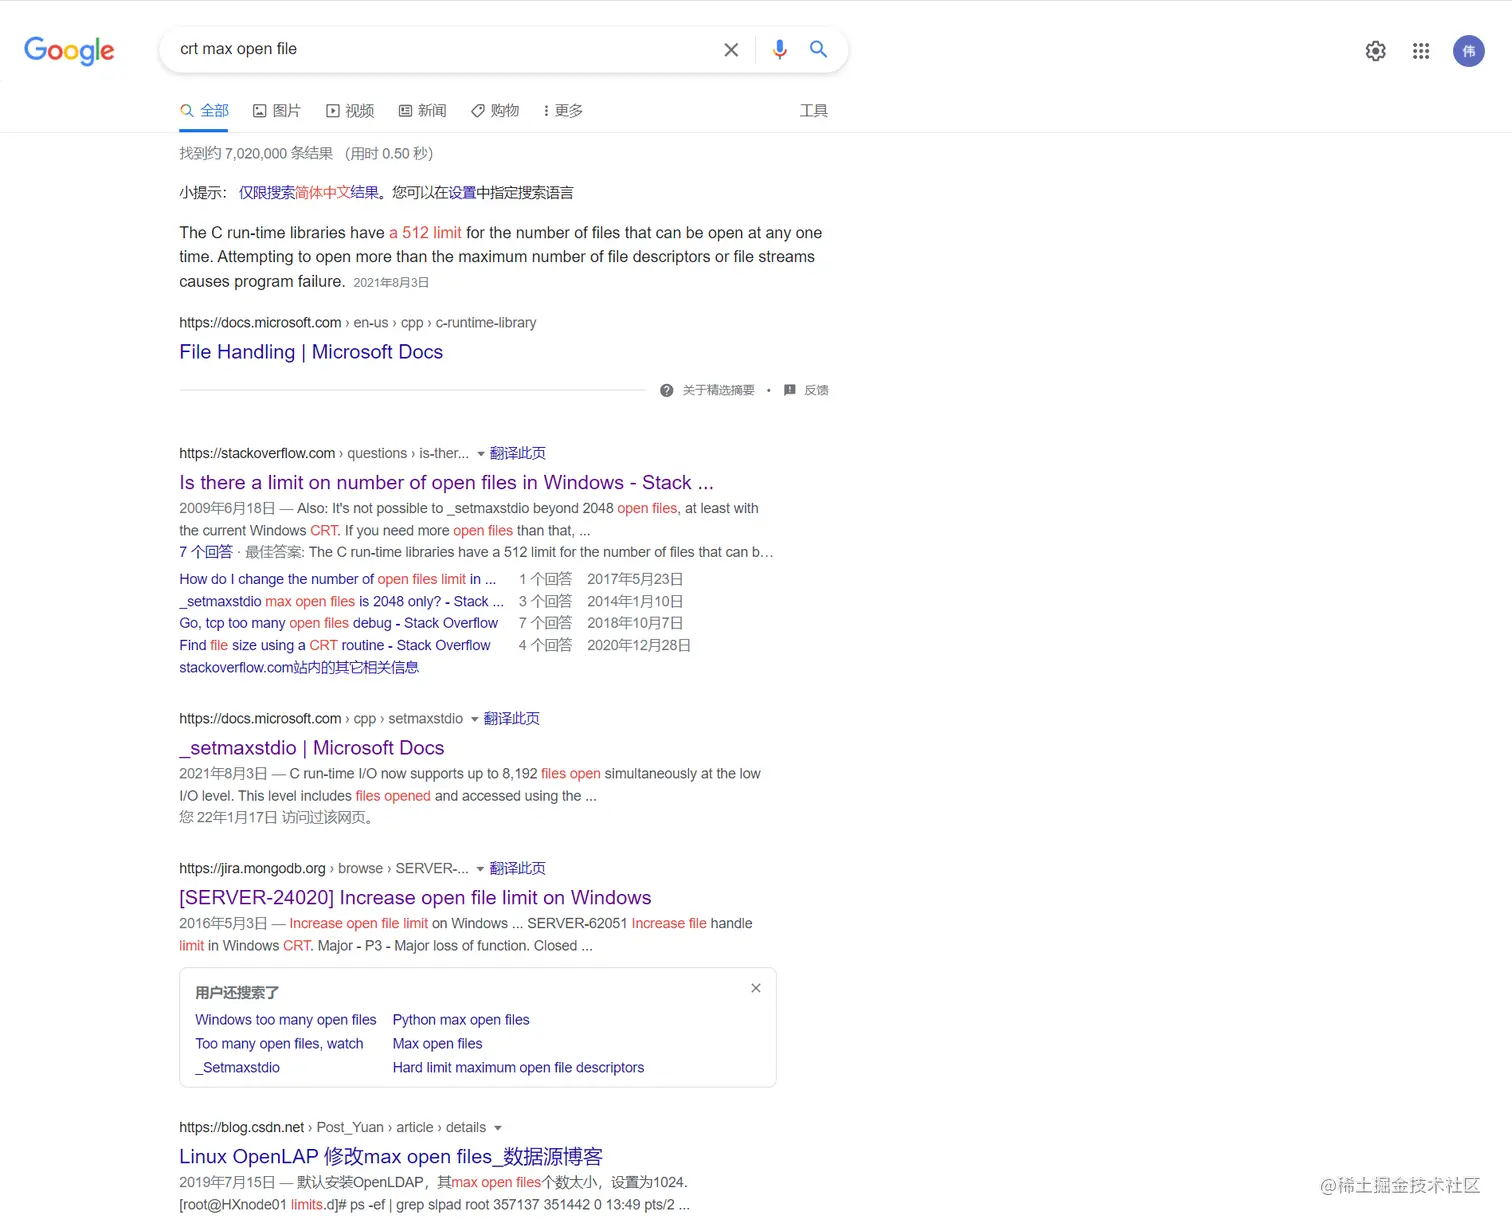Activate voice search with the microphone icon

tap(779, 49)
